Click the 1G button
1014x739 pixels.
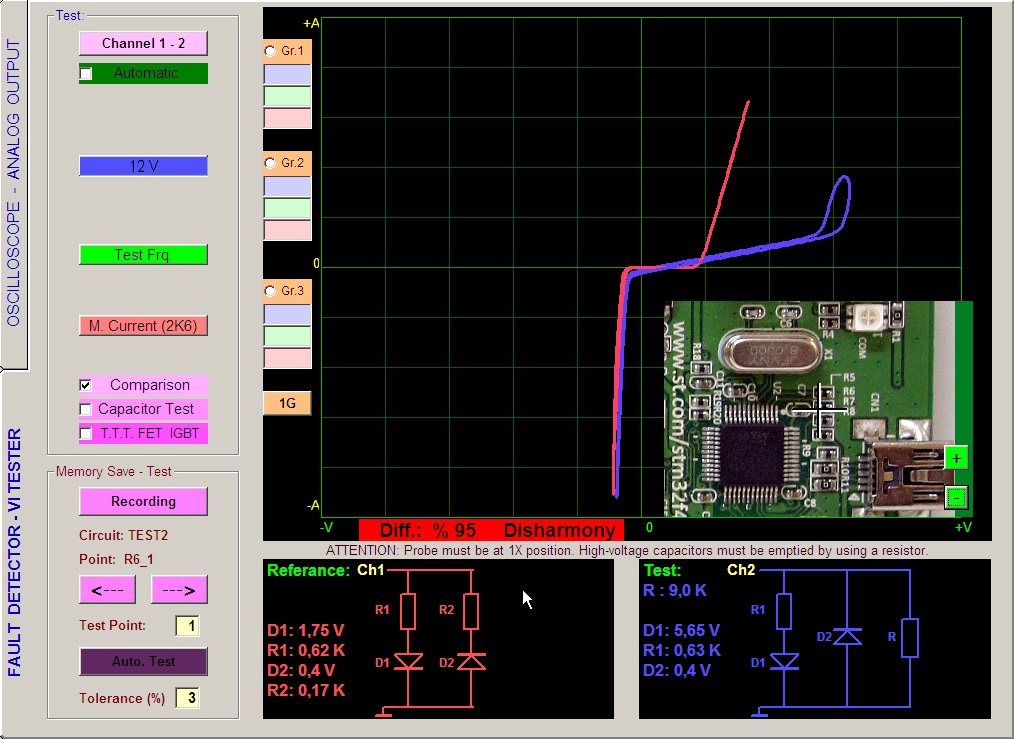[x=287, y=403]
